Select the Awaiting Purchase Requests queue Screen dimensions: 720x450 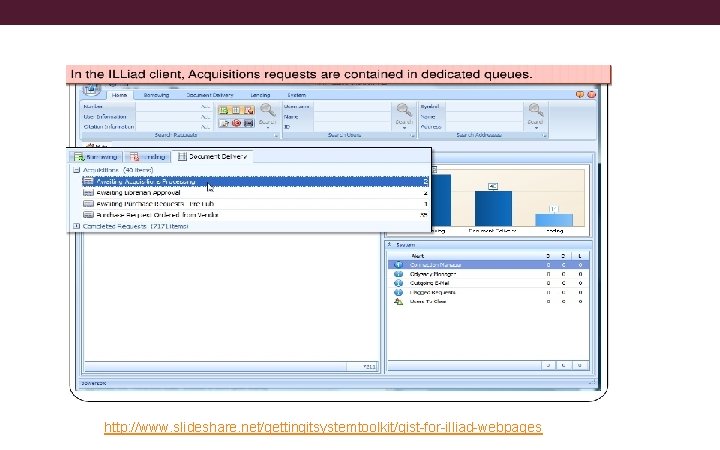coord(256,204)
